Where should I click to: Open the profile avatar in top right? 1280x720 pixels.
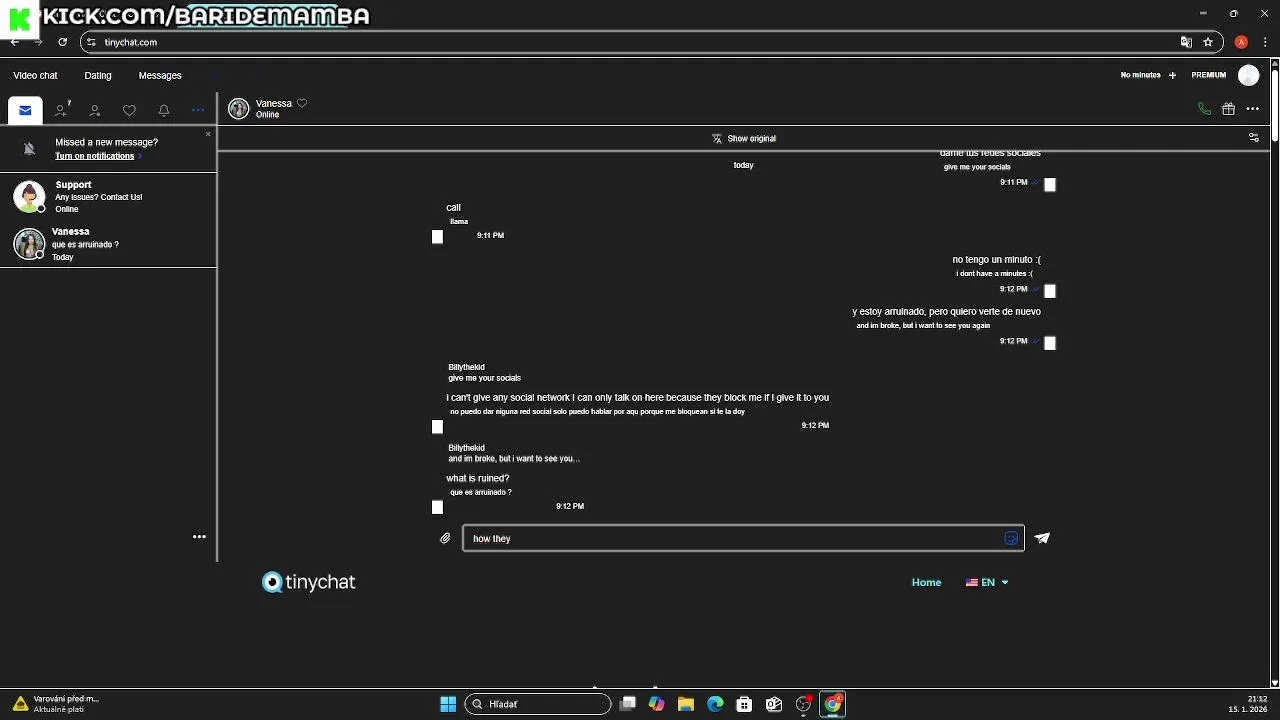coord(1248,75)
